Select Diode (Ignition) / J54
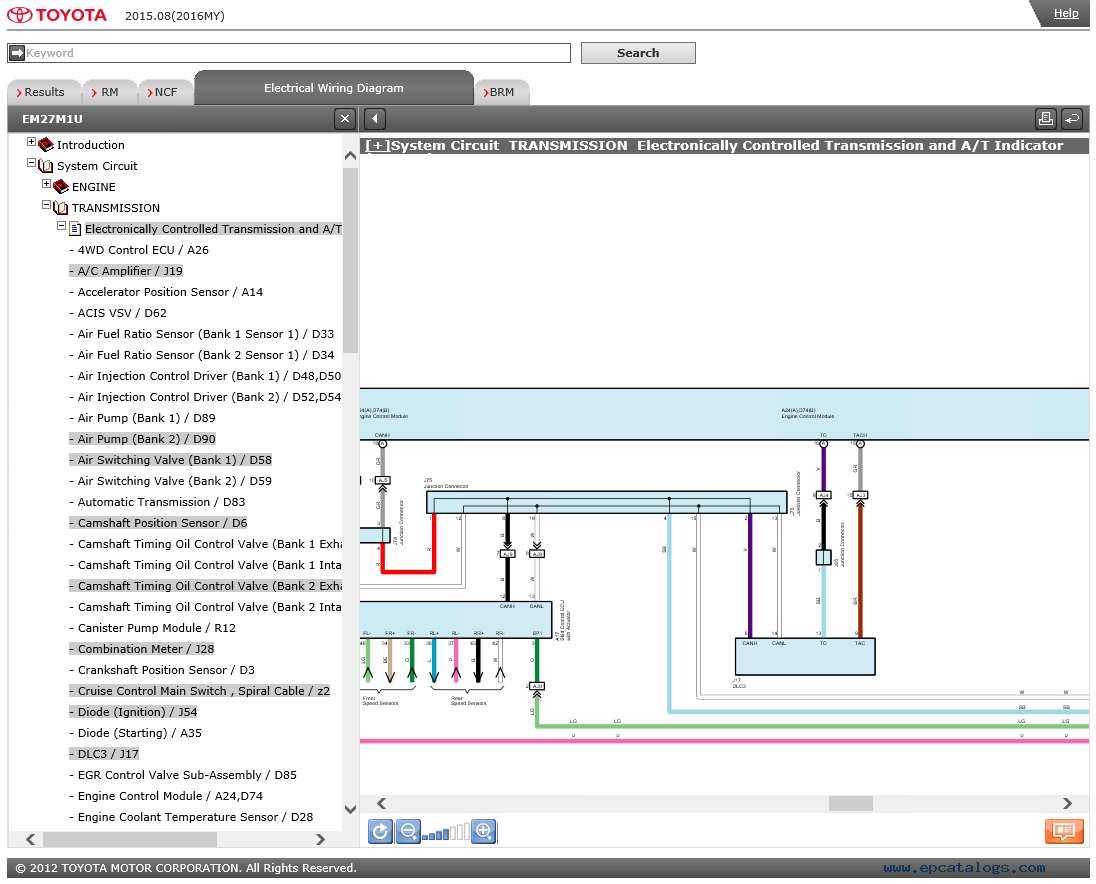This screenshot has width=1096, height=884. pyautogui.click(x=134, y=711)
